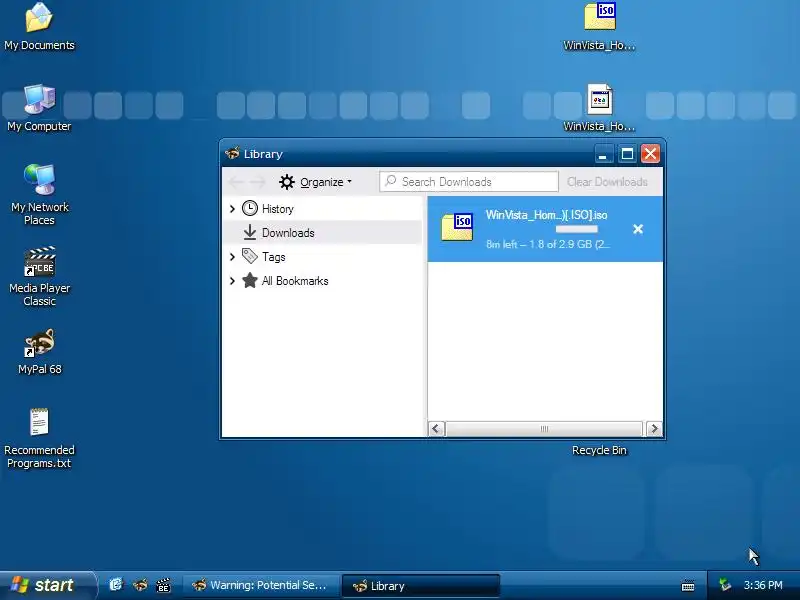This screenshot has height=600, width=800.
Task: Click the History clock icon
Action: coord(249,208)
